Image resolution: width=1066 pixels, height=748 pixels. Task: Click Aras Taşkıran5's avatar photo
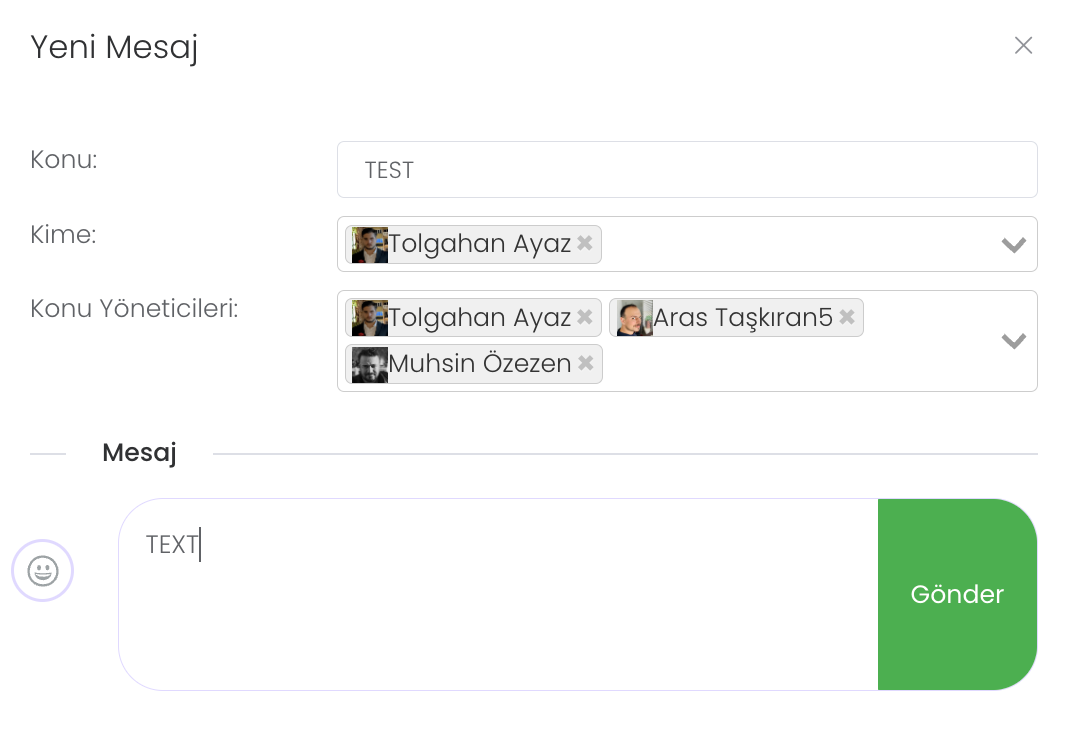click(634, 318)
